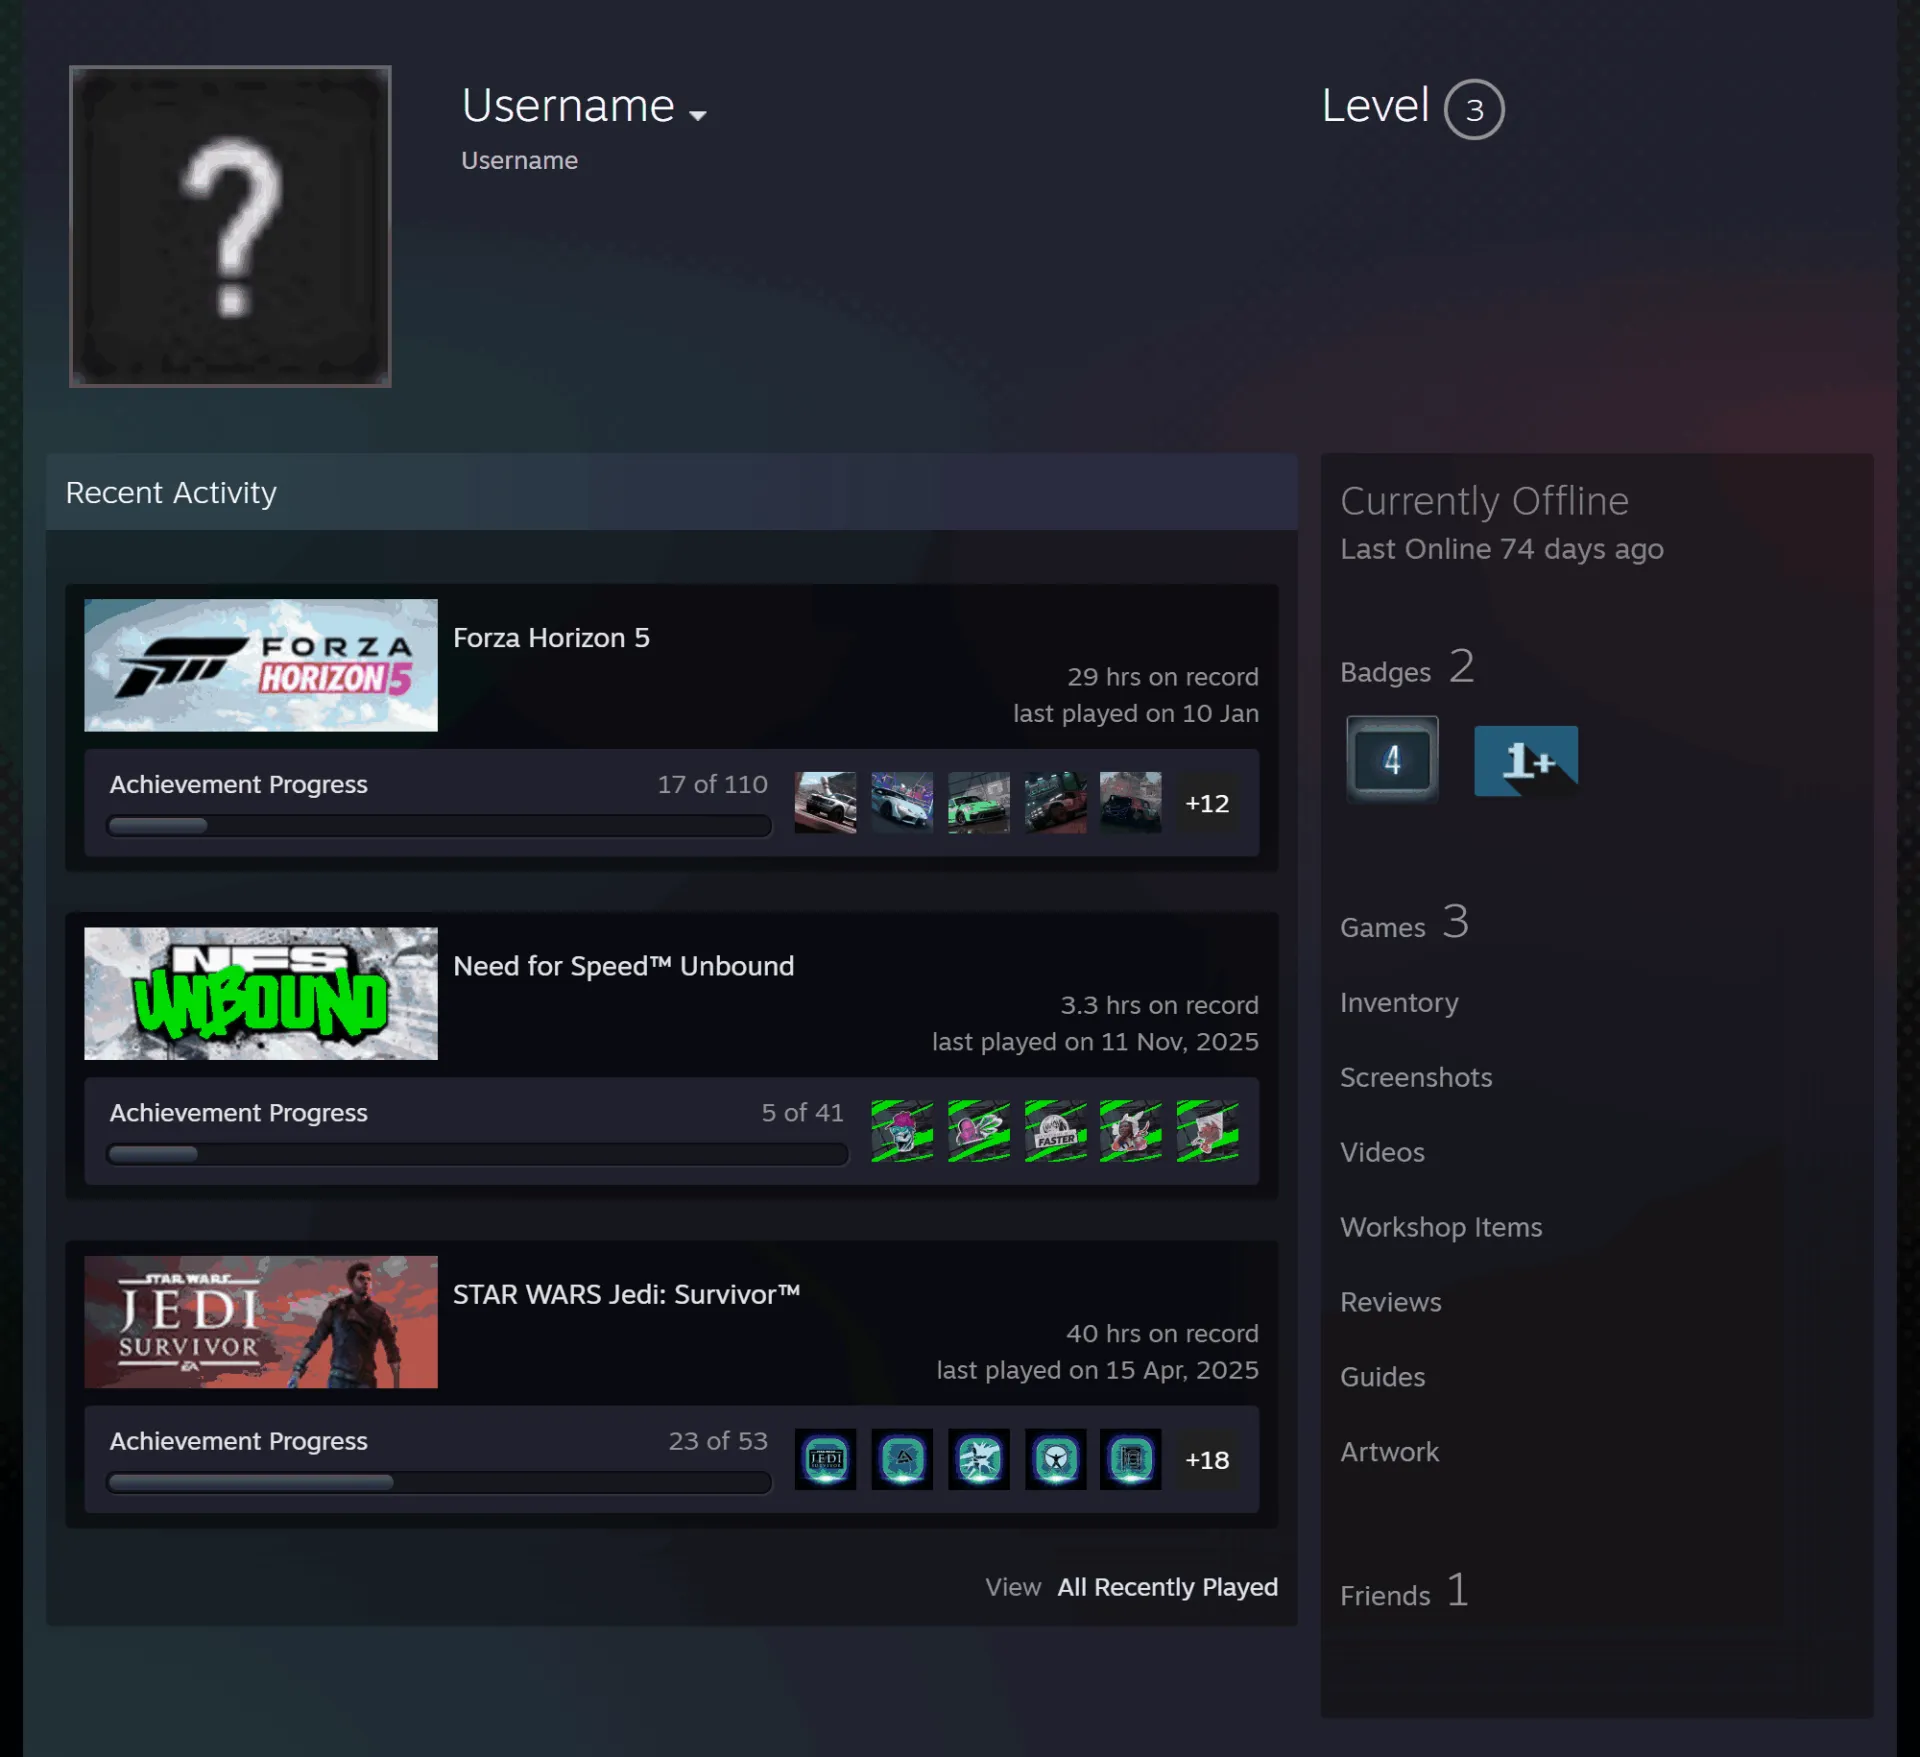1920x1757 pixels.
Task: Click Jedi Survivor achievement progress bar
Action: pos(439,1482)
